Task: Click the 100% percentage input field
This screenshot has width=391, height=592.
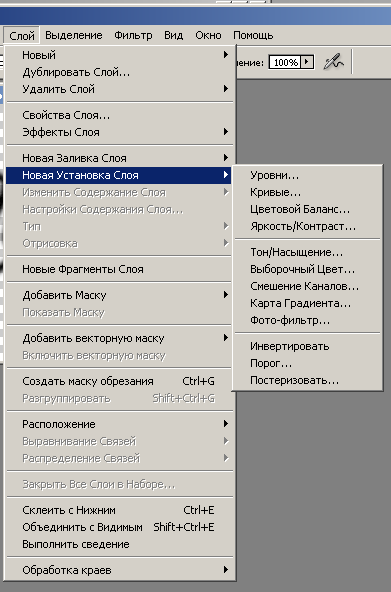Action: coord(285,62)
